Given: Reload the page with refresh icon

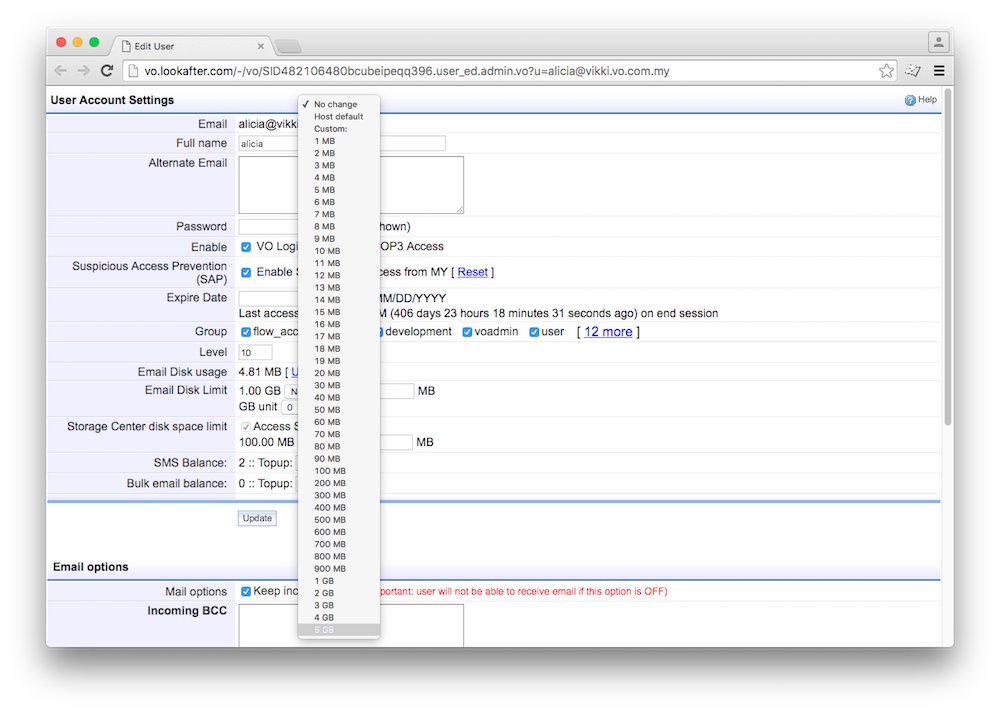Looking at the screenshot, I should [x=107, y=71].
